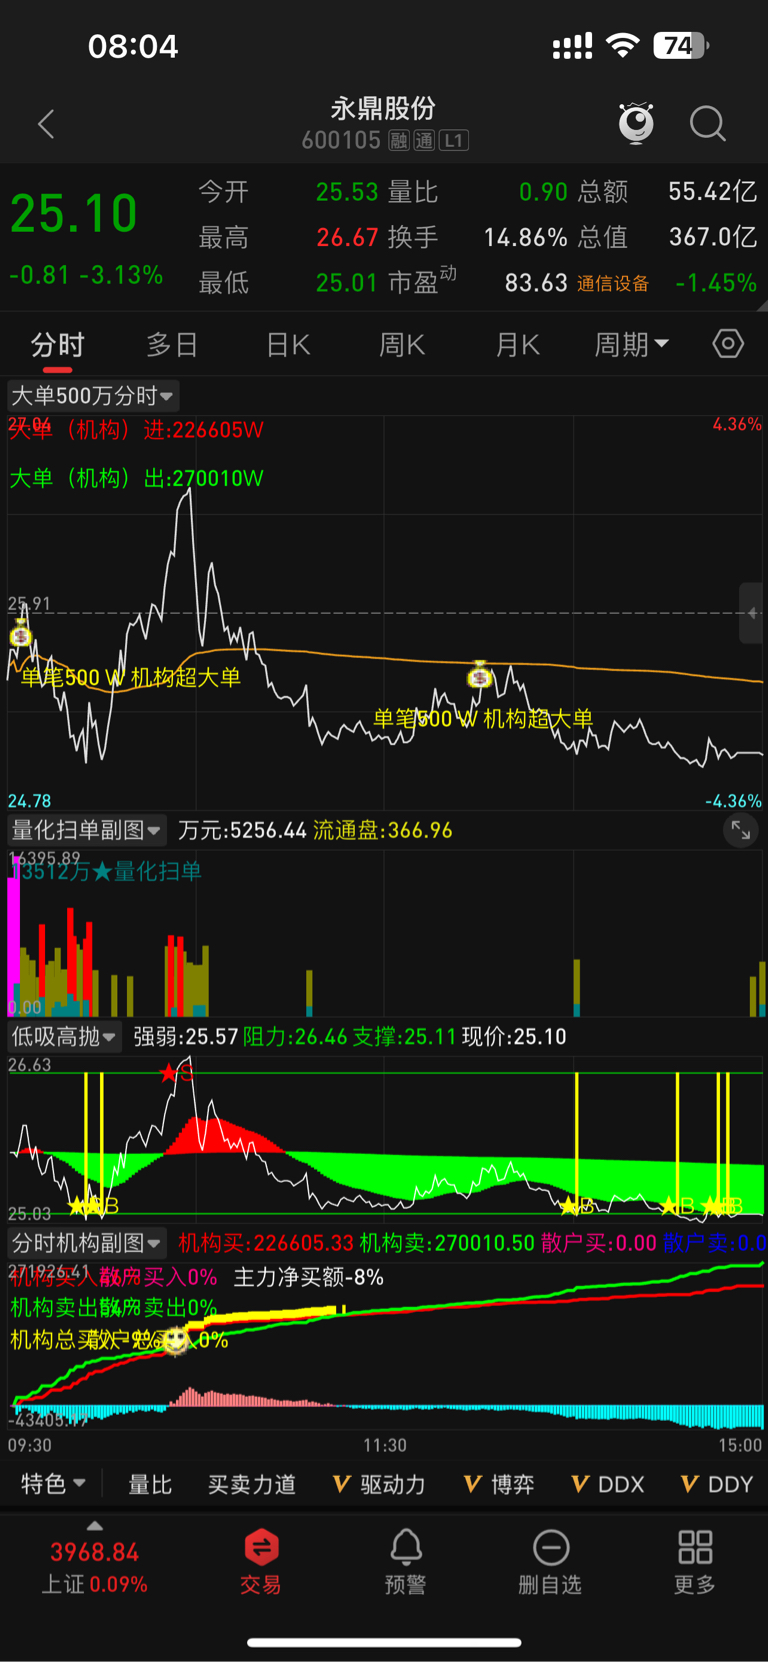Expand the side panel arrow on chart edge

(x=753, y=613)
